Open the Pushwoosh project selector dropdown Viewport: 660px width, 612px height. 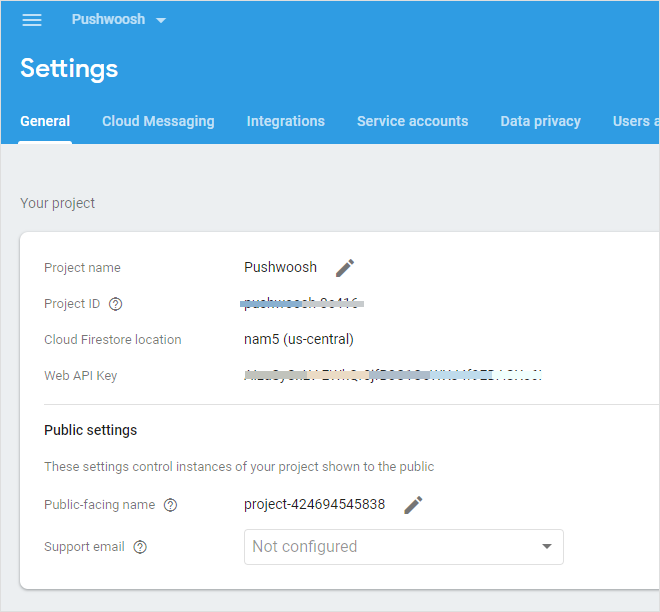[x=118, y=20]
